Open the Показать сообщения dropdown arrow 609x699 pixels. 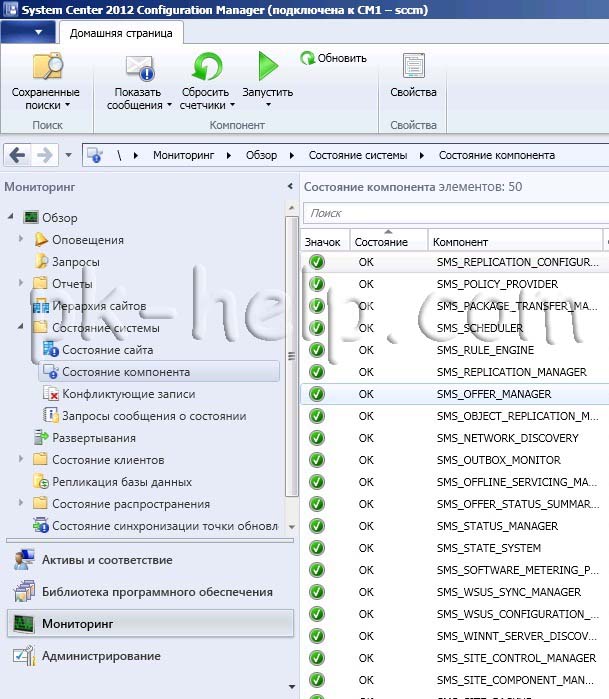coord(169,105)
